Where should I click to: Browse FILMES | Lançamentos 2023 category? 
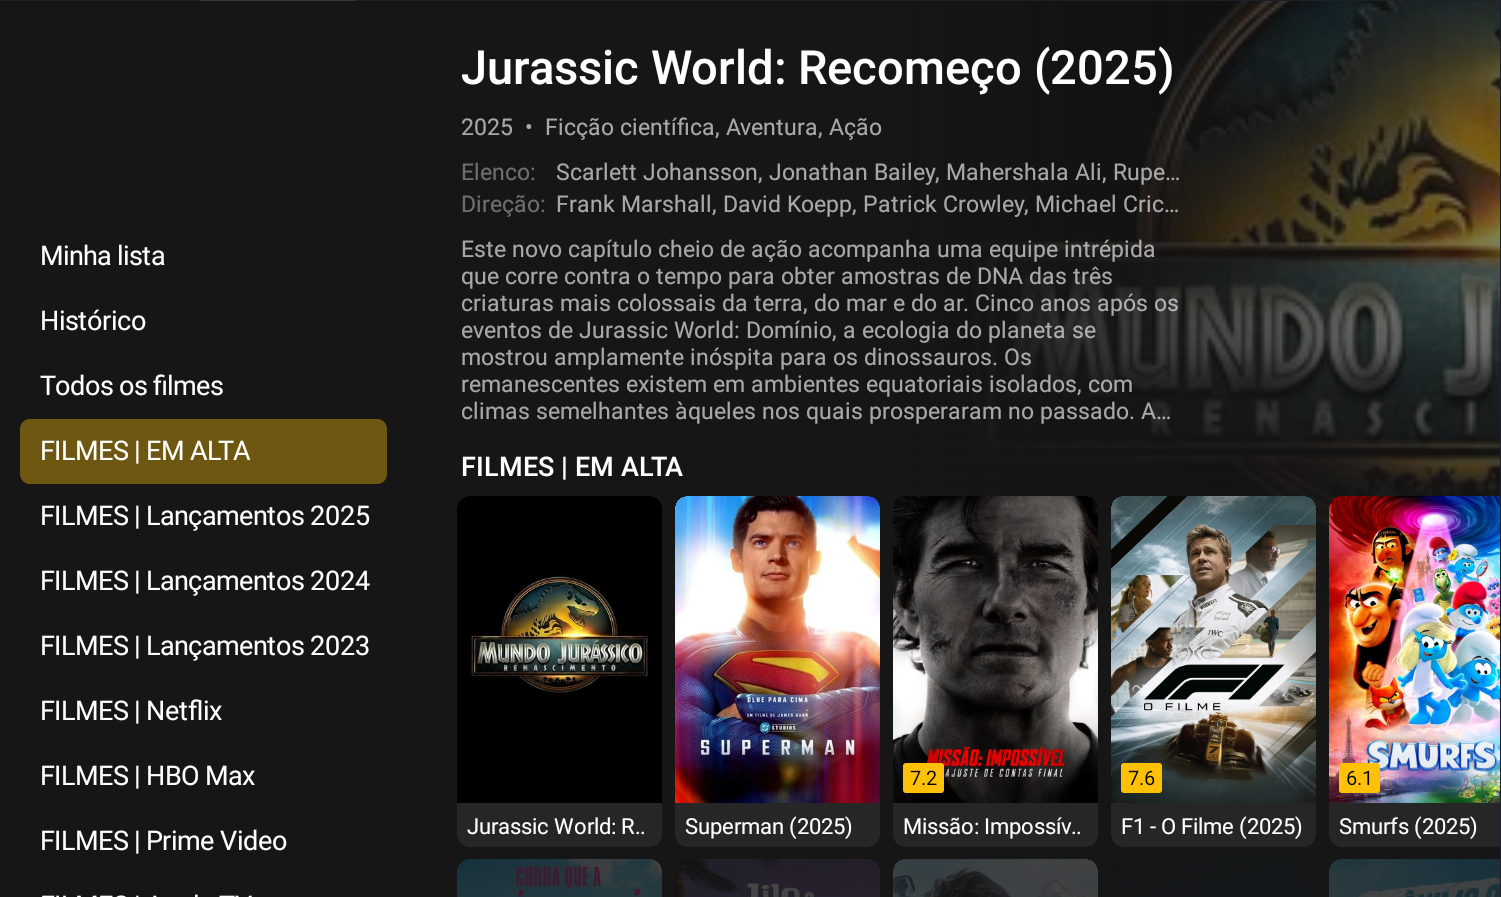pos(204,646)
